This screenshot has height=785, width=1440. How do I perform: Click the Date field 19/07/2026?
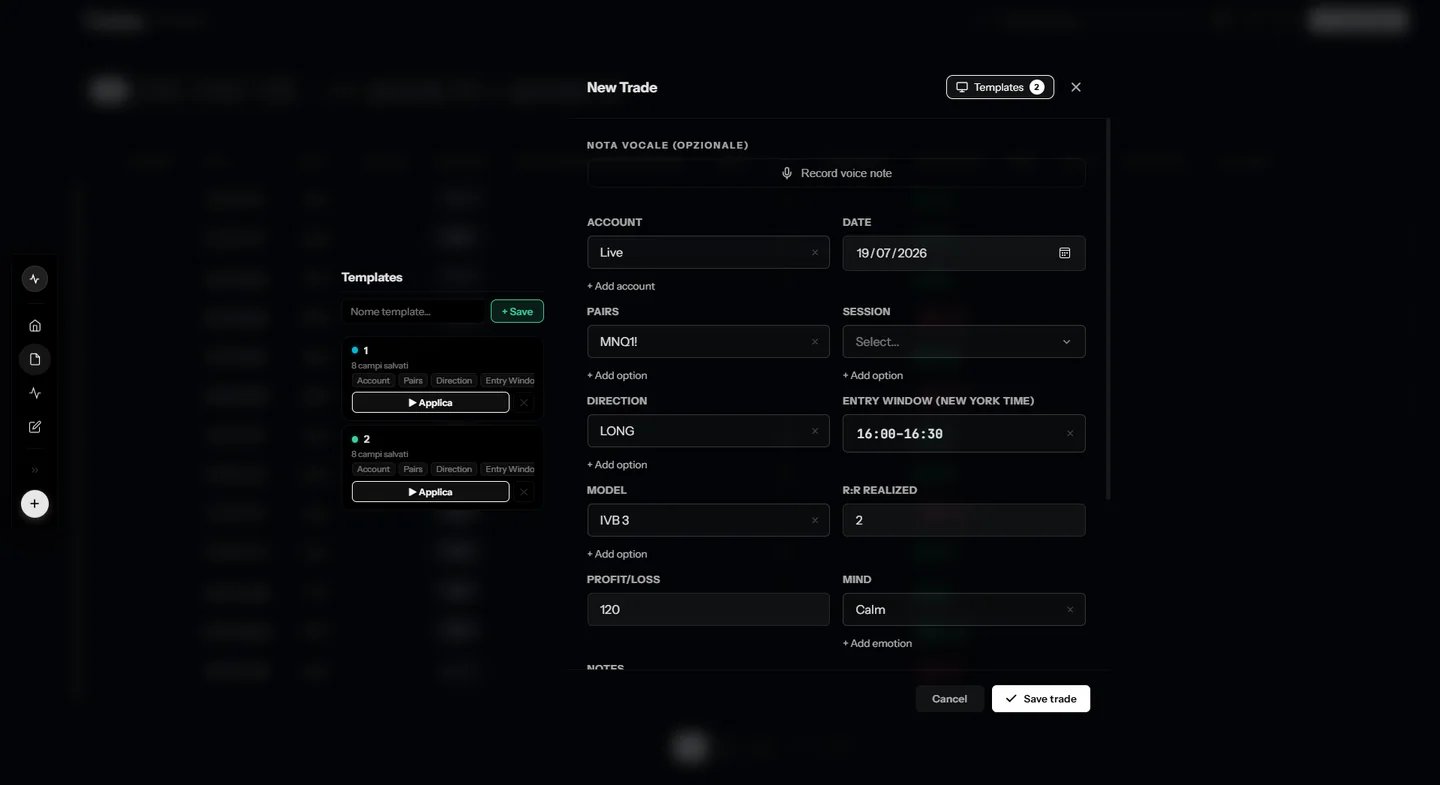click(x=964, y=253)
